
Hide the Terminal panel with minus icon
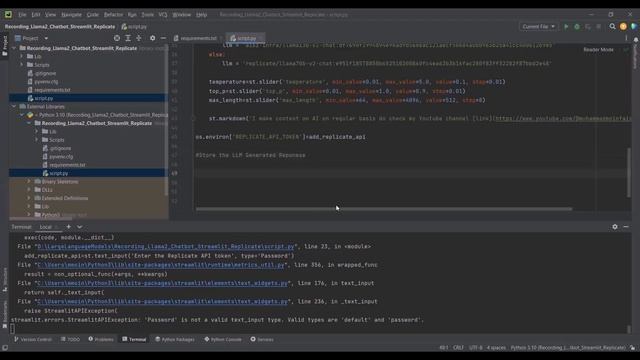coord(626,227)
